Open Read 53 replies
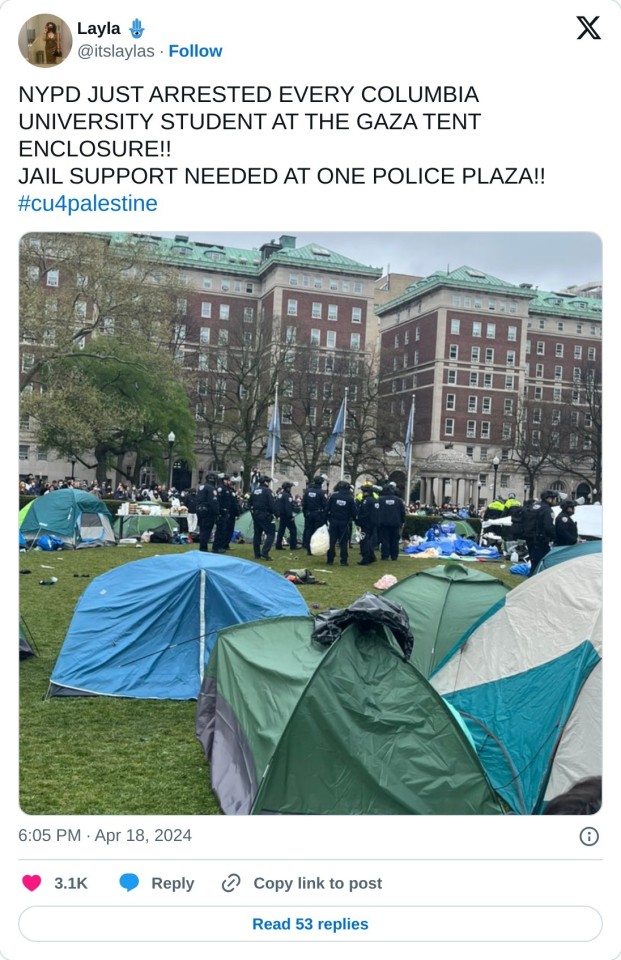Screen dimensions: 621x960 coord(310,924)
